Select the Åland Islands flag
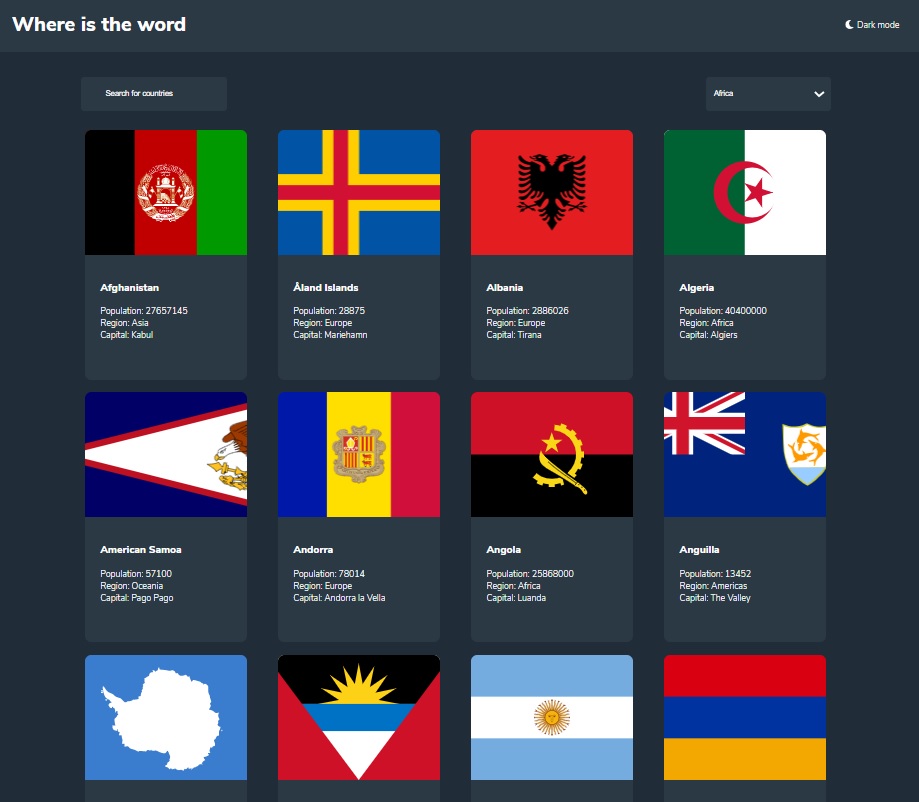 [359, 192]
